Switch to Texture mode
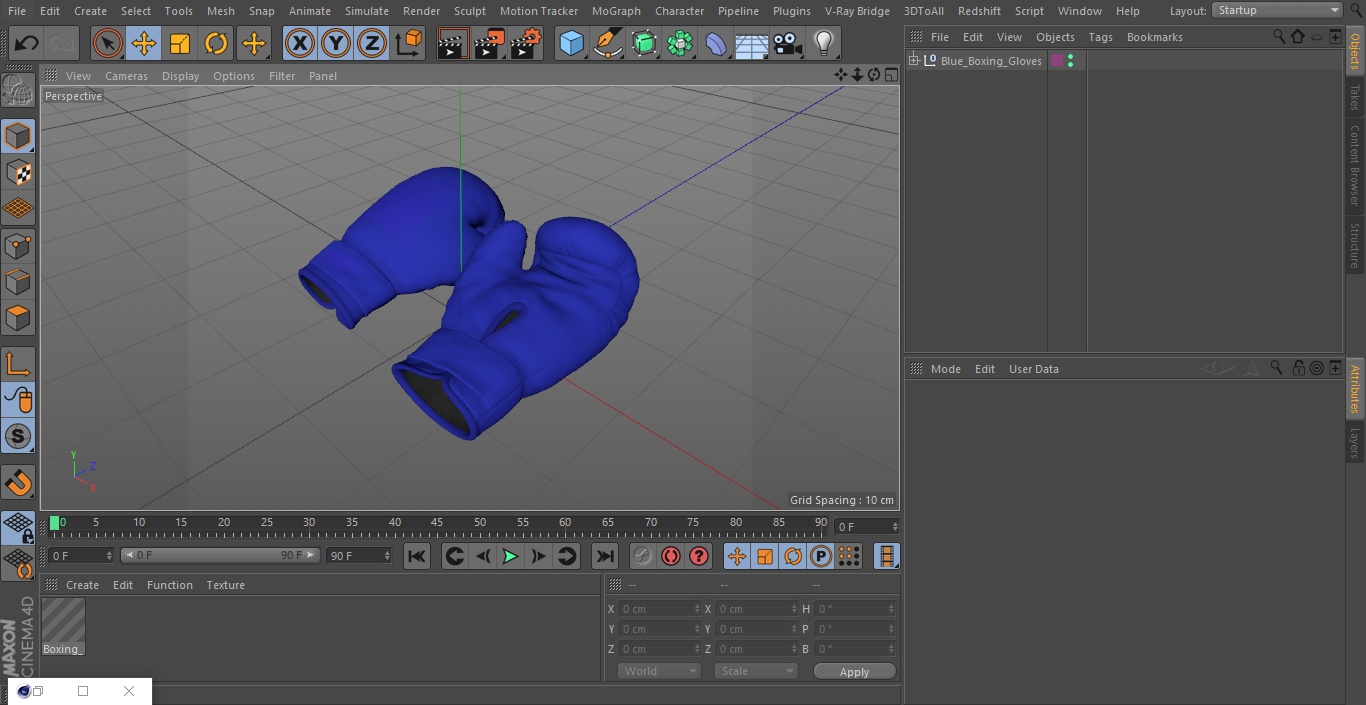 pyautogui.click(x=18, y=172)
